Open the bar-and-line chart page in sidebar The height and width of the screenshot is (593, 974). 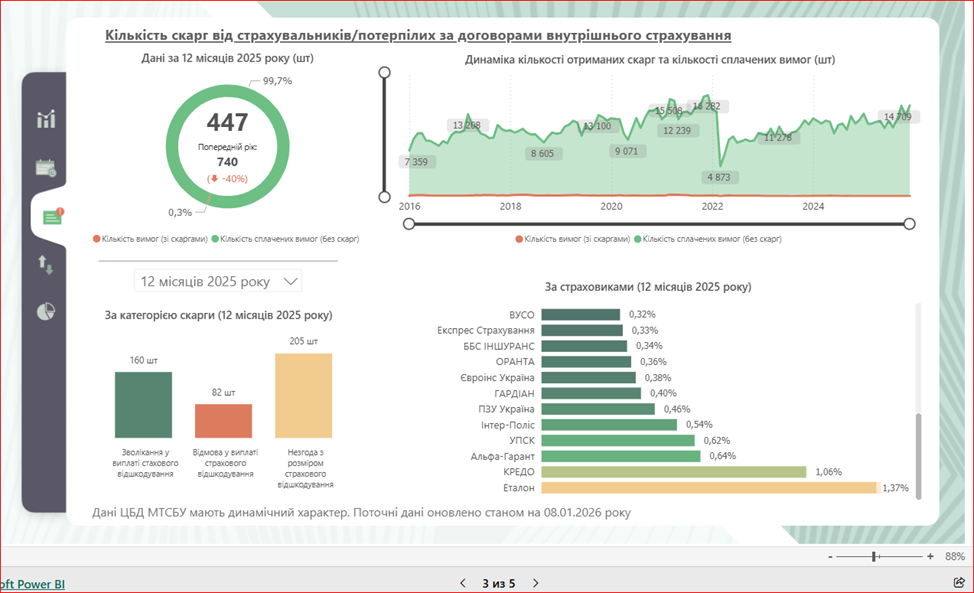[46, 120]
